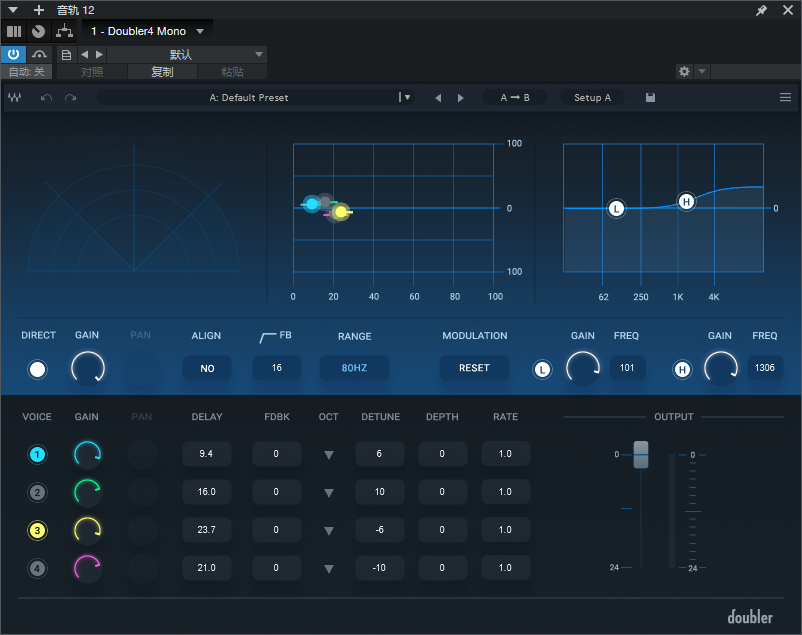Open the hamburger menu in plugin header
Image resolution: width=802 pixels, height=635 pixels.
point(785,98)
